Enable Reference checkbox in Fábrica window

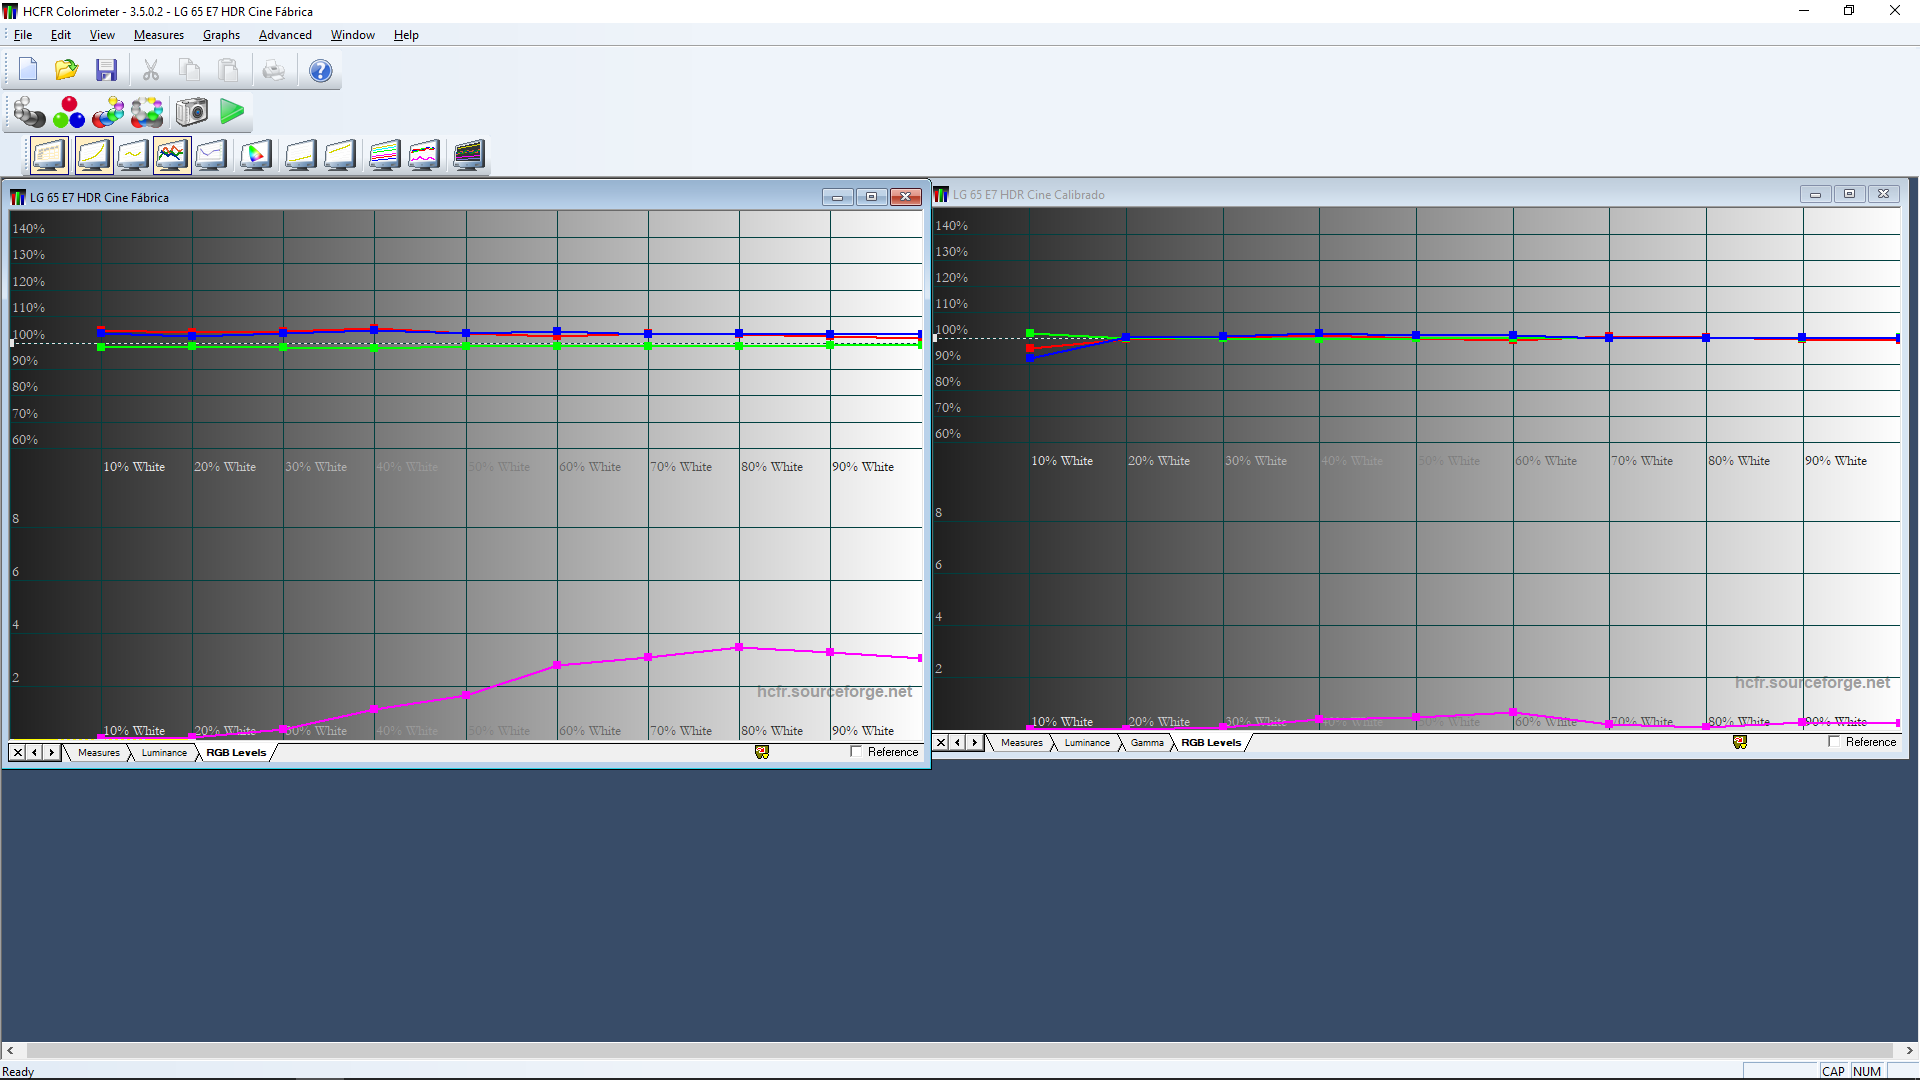coord(856,752)
